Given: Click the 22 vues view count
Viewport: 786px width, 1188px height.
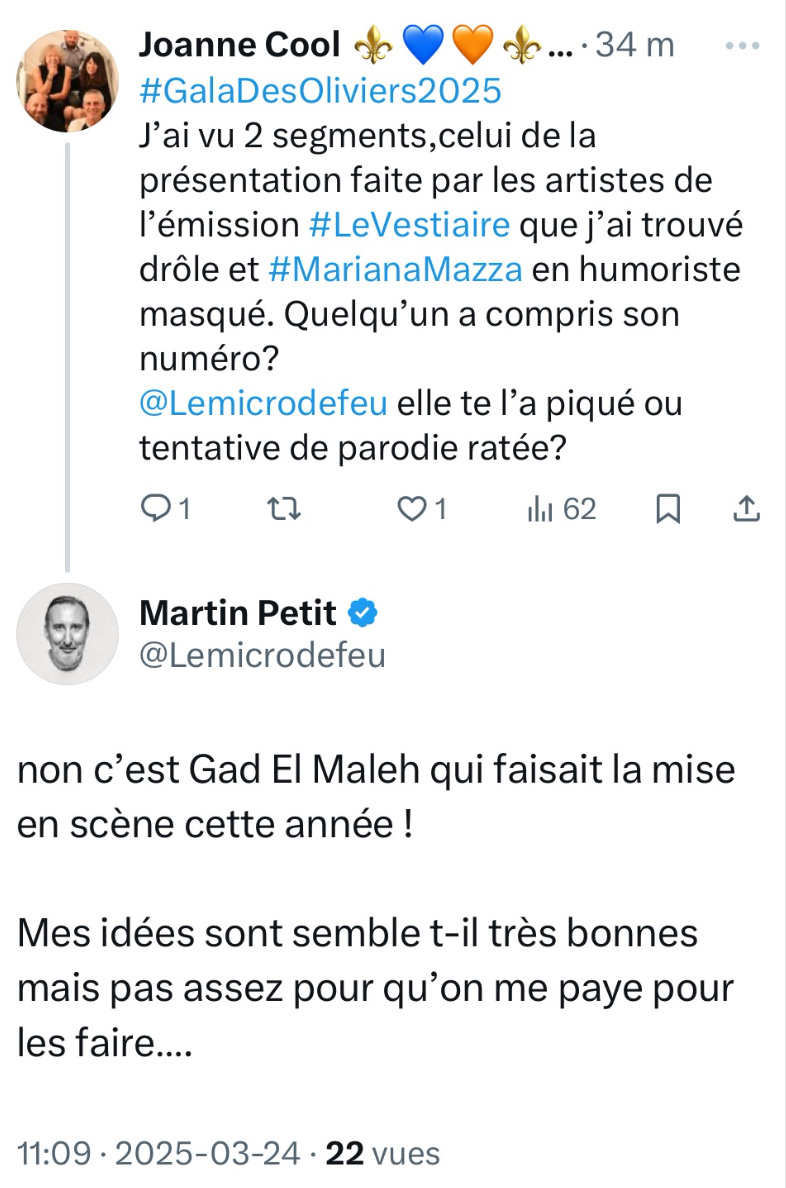Looking at the screenshot, I should [383, 1153].
